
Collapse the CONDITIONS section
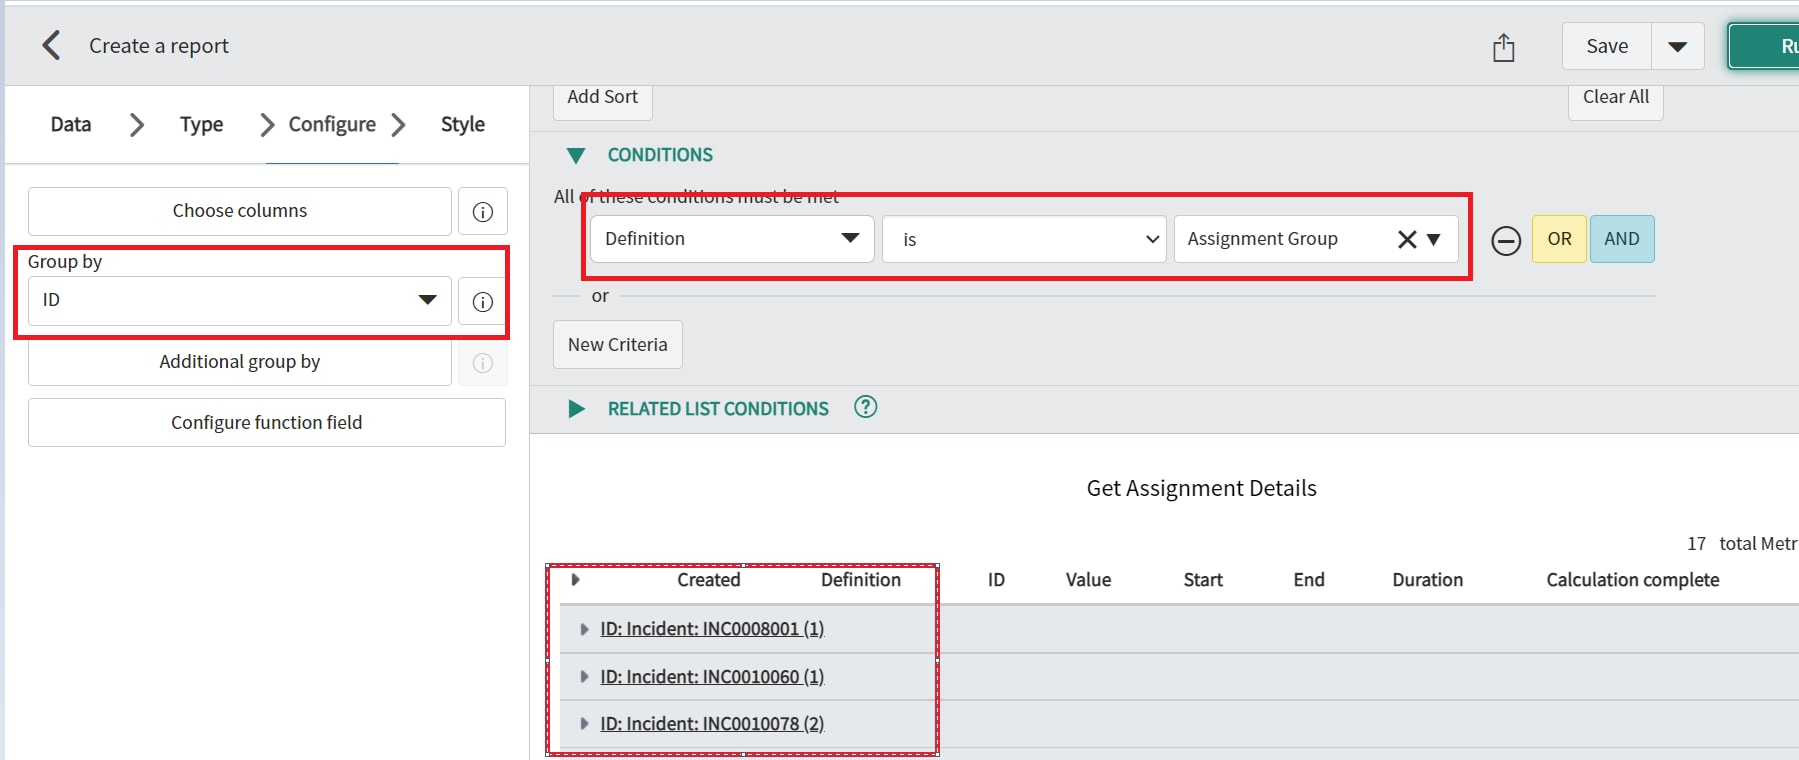(576, 155)
